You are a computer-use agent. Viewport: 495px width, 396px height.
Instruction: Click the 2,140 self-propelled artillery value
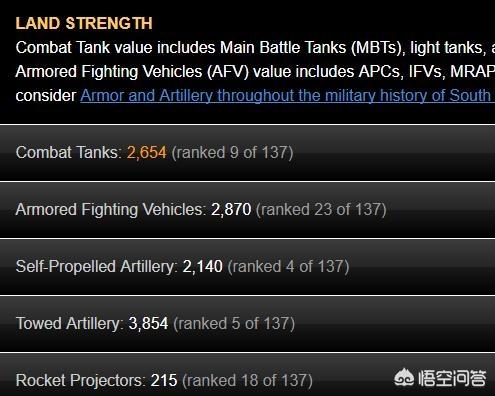tap(202, 266)
